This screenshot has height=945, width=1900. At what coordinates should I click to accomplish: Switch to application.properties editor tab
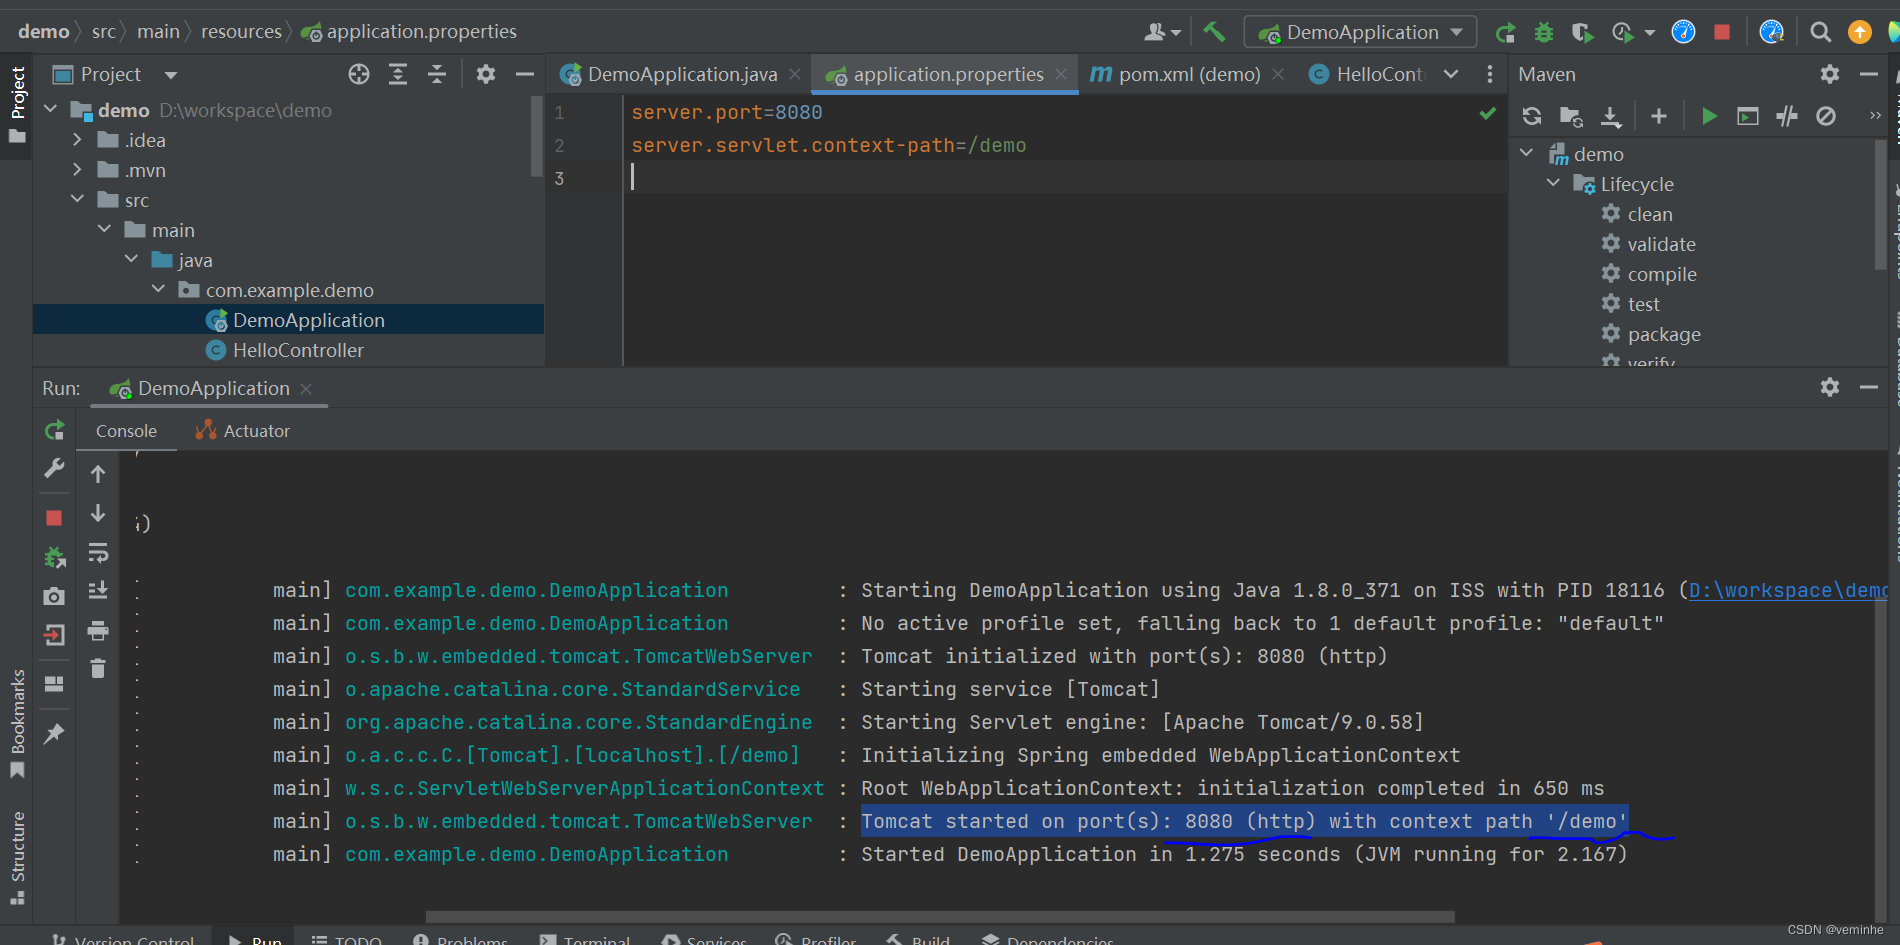(x=947, y=74)
